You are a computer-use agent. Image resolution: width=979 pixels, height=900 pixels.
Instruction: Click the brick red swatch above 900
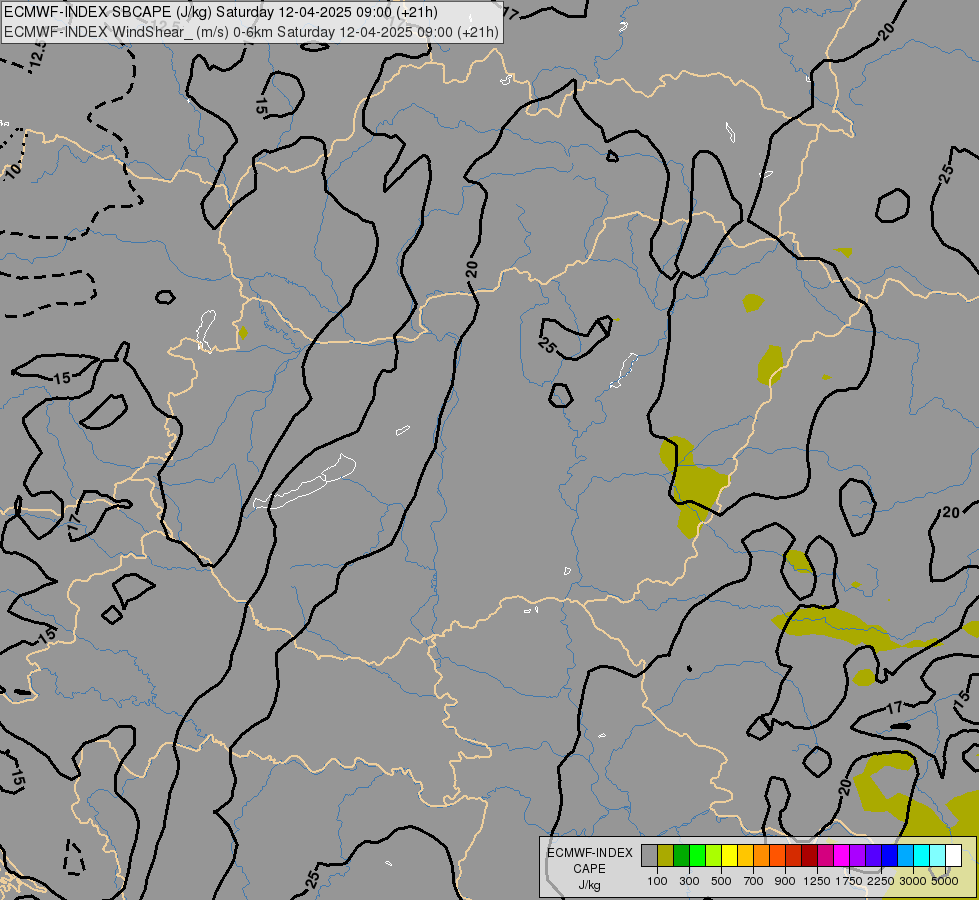[793, 856]
